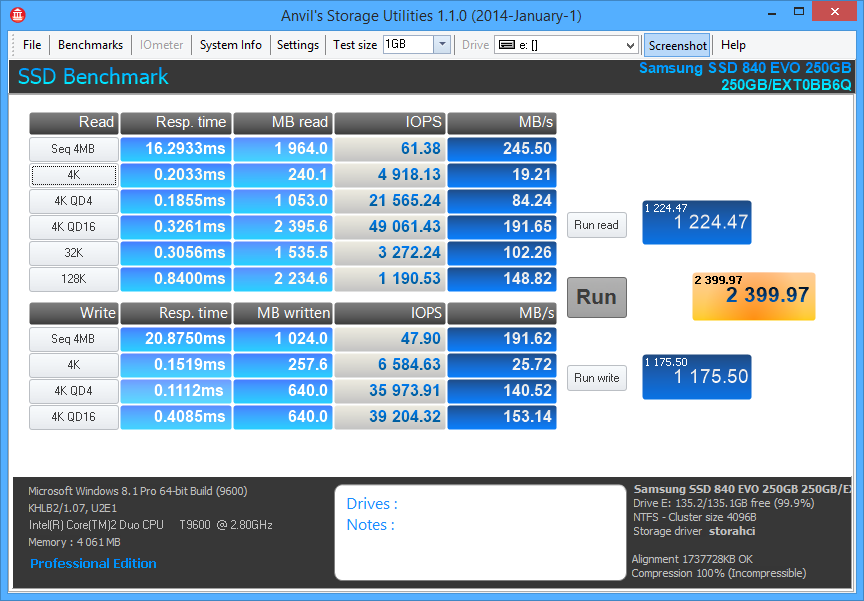Click the Write column header
Screen dimensions: 864x601
[x=74, y=313]
